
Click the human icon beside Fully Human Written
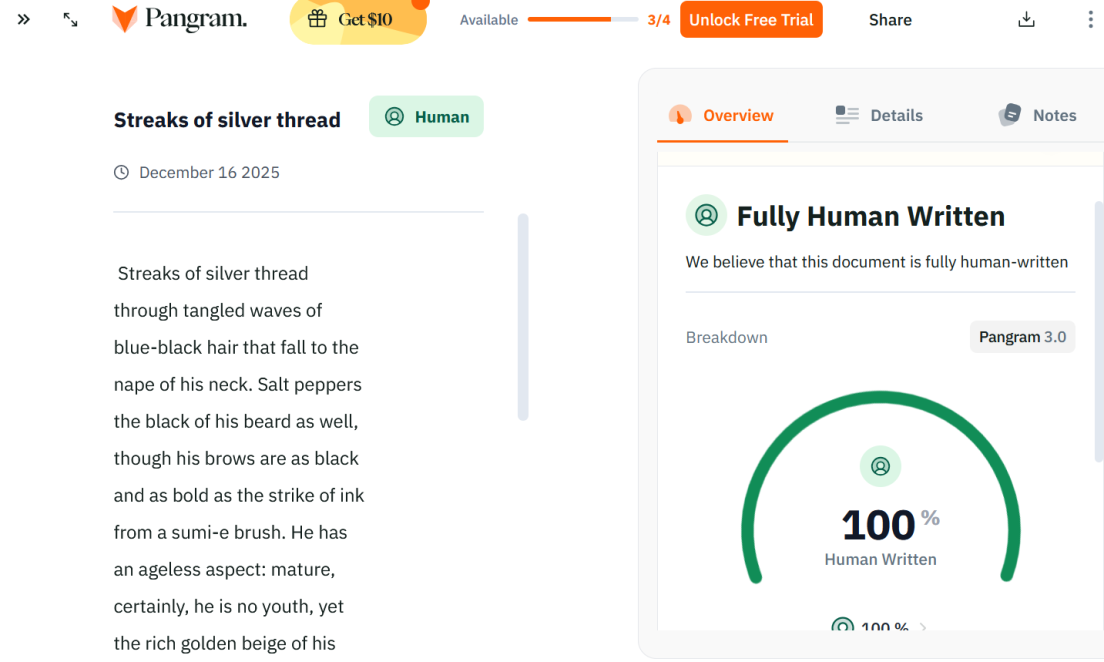707,216
